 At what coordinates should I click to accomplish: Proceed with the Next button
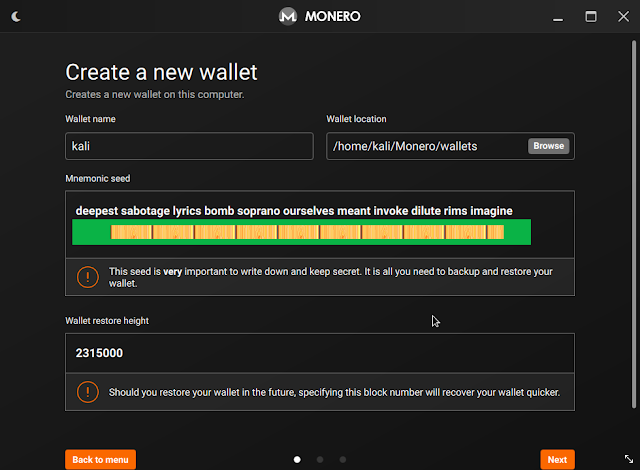tap(557, 460)
